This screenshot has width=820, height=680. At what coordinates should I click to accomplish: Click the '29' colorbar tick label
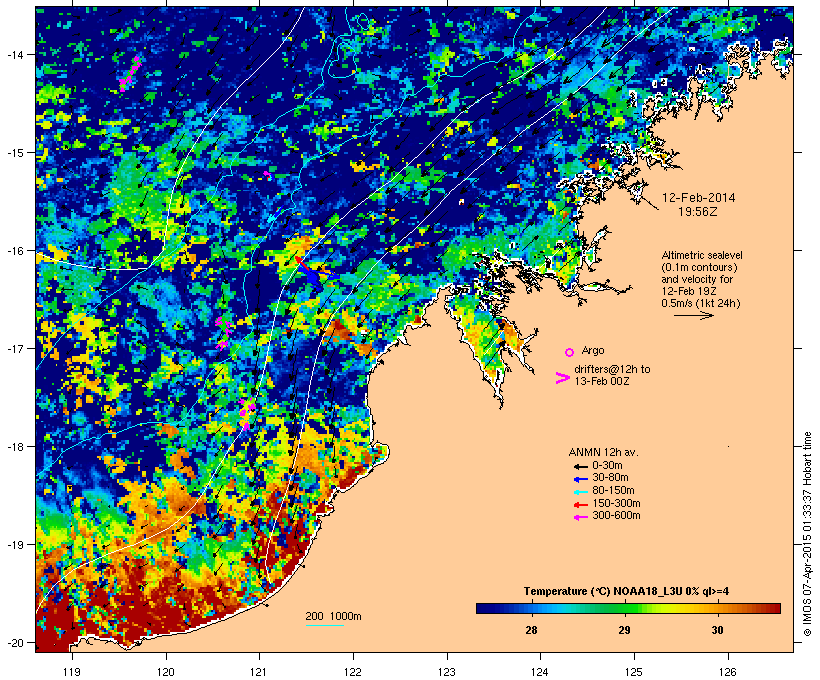624,630
